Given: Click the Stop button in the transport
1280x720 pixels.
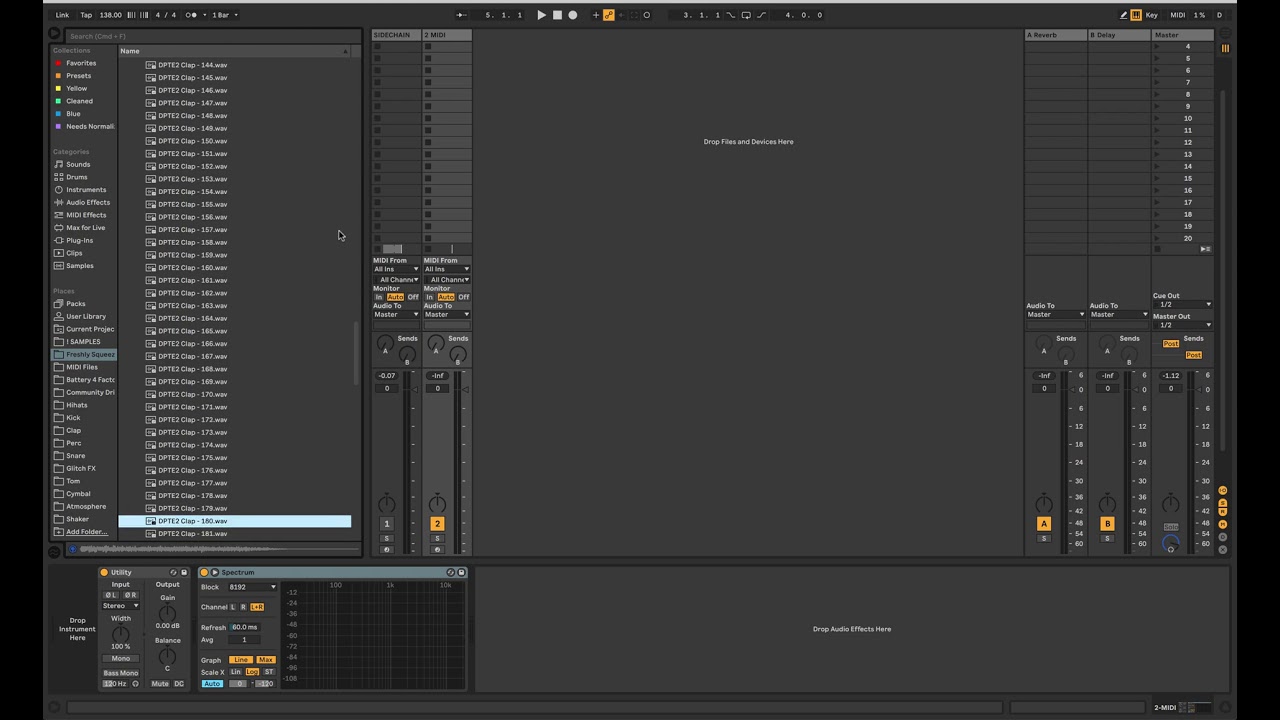Looking at the screenshot, I should pos(557,15).
